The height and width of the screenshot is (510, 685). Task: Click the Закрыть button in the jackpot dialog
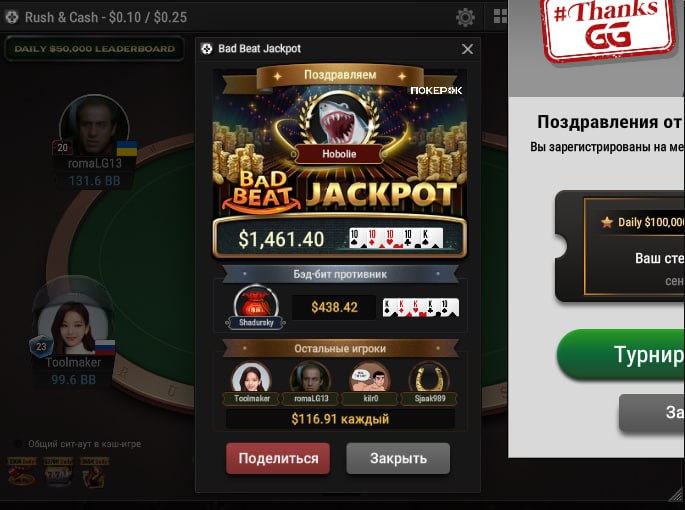[x=398, y=458]
